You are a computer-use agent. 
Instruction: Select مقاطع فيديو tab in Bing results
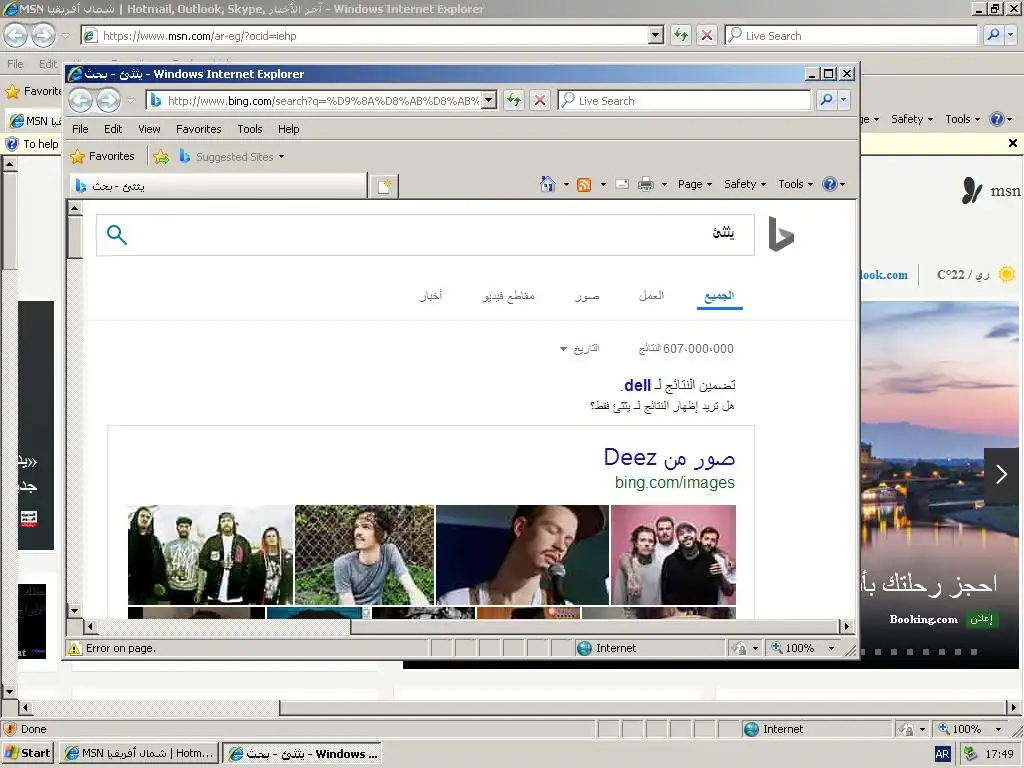click(508, 296)
